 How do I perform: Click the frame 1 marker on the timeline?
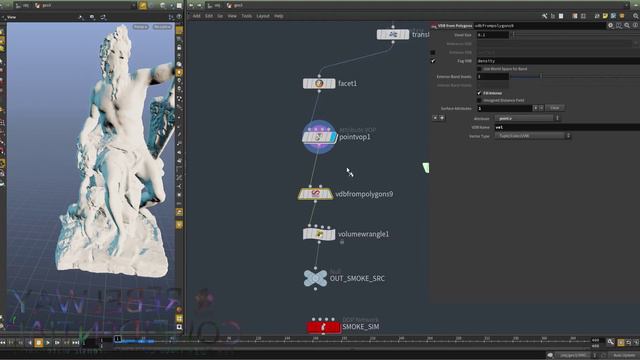click(x=118, y=339)
